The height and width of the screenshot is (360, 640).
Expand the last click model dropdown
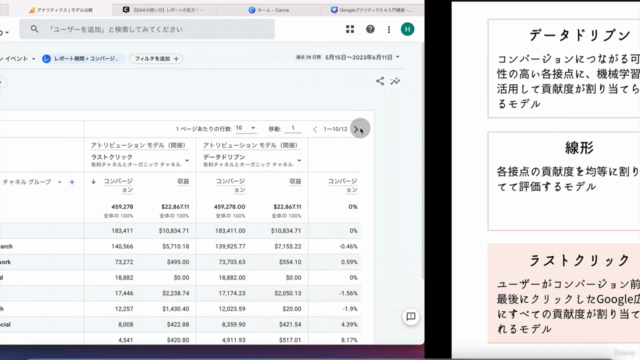187,160
